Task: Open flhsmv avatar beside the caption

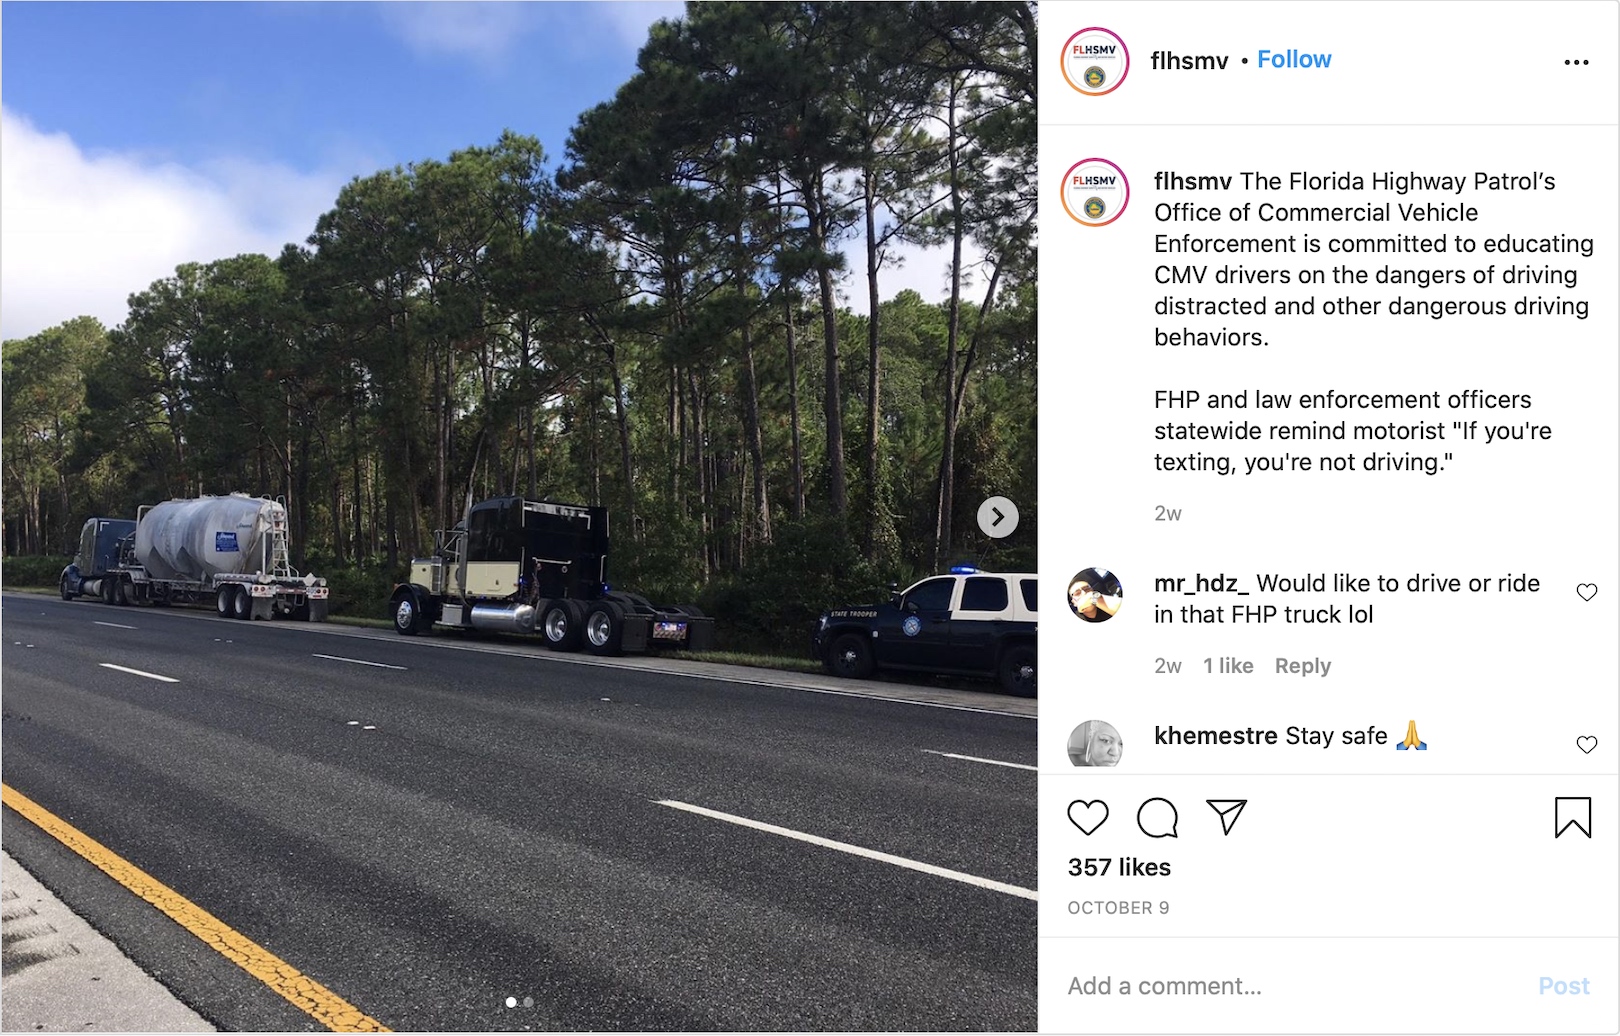Action: (1094, 192)
